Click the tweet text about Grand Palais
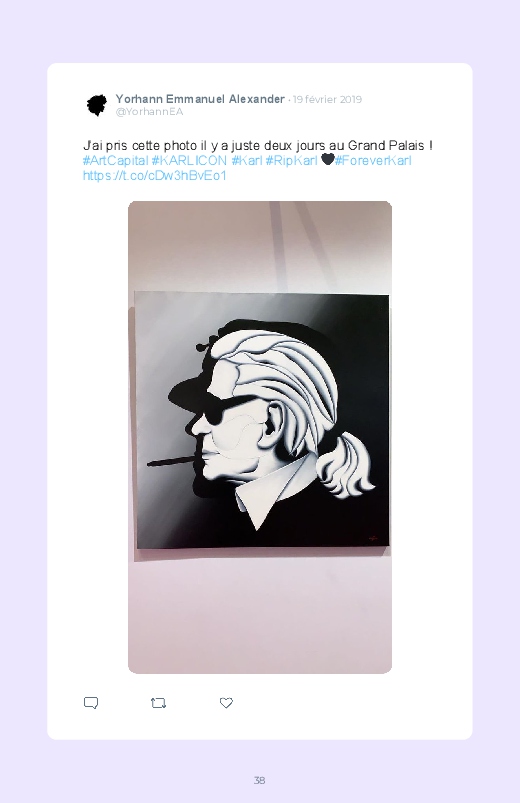 (x=258, y=145)
